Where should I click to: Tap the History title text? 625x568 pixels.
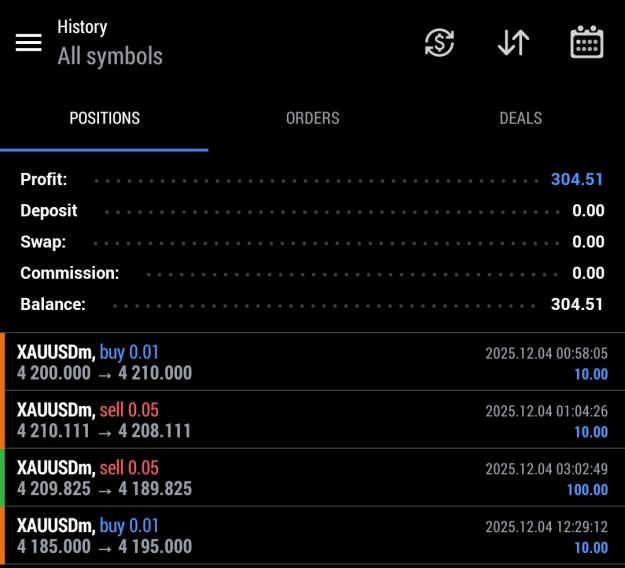[x=82, y=27]
